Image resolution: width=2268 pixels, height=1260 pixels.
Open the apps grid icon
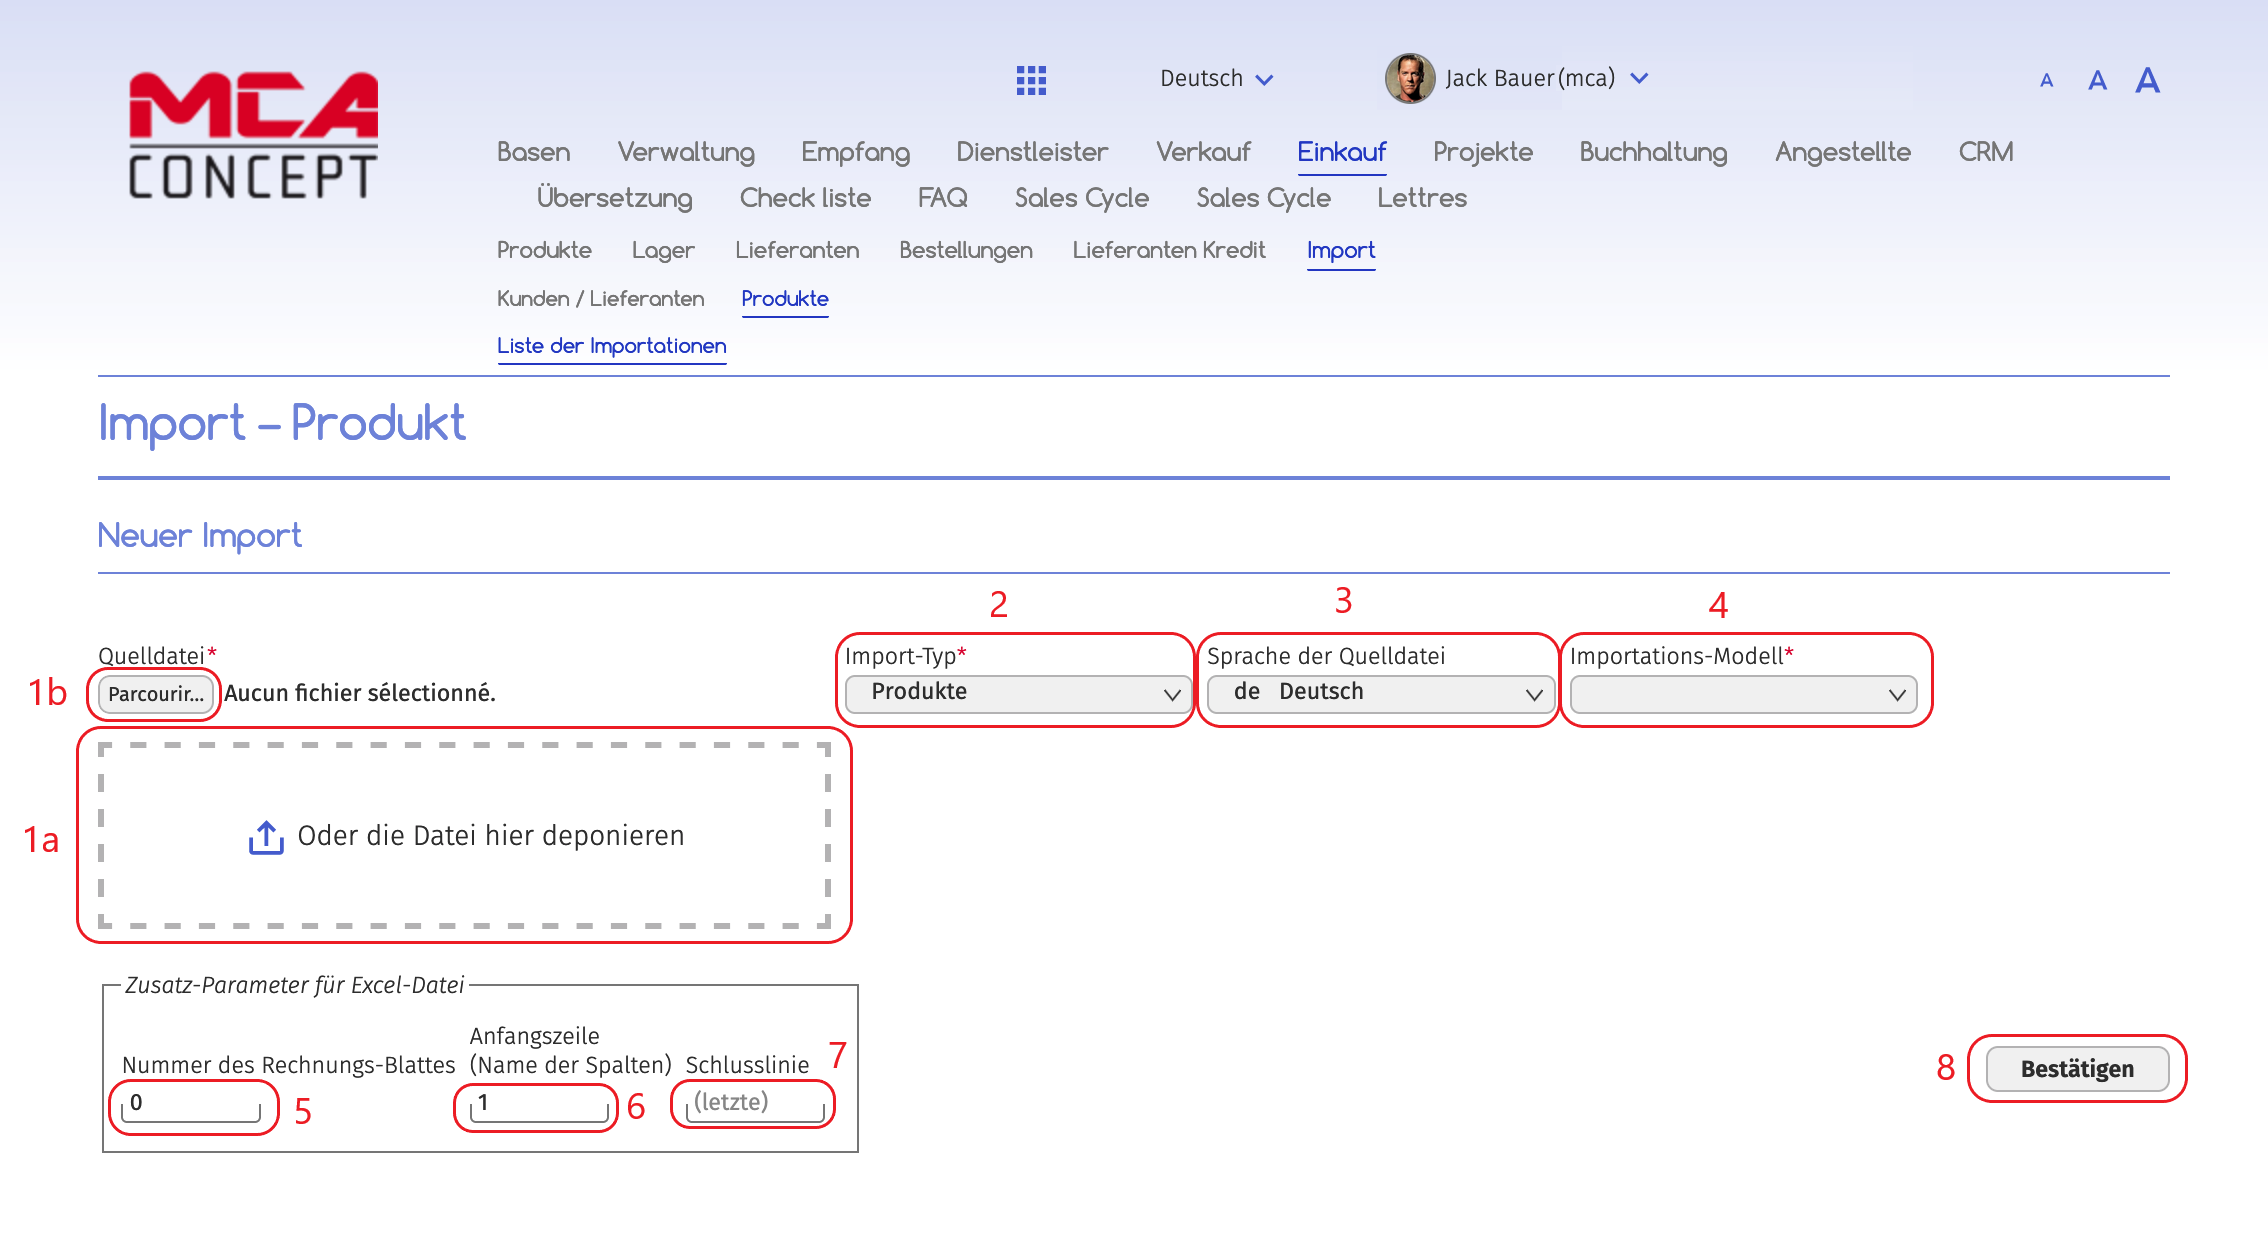(1032, 78)
